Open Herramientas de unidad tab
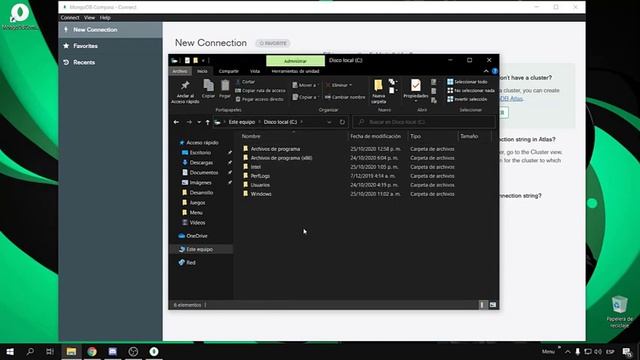This screenshot has width=640, height=360. (295, 71)
